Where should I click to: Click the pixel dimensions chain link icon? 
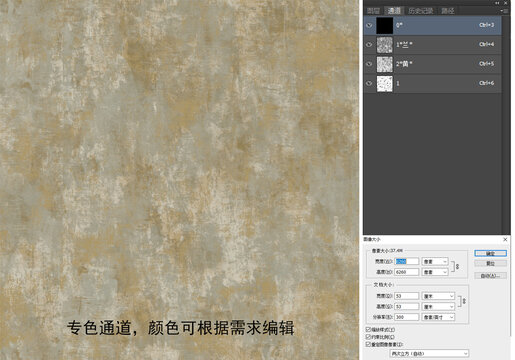[457, 267]
